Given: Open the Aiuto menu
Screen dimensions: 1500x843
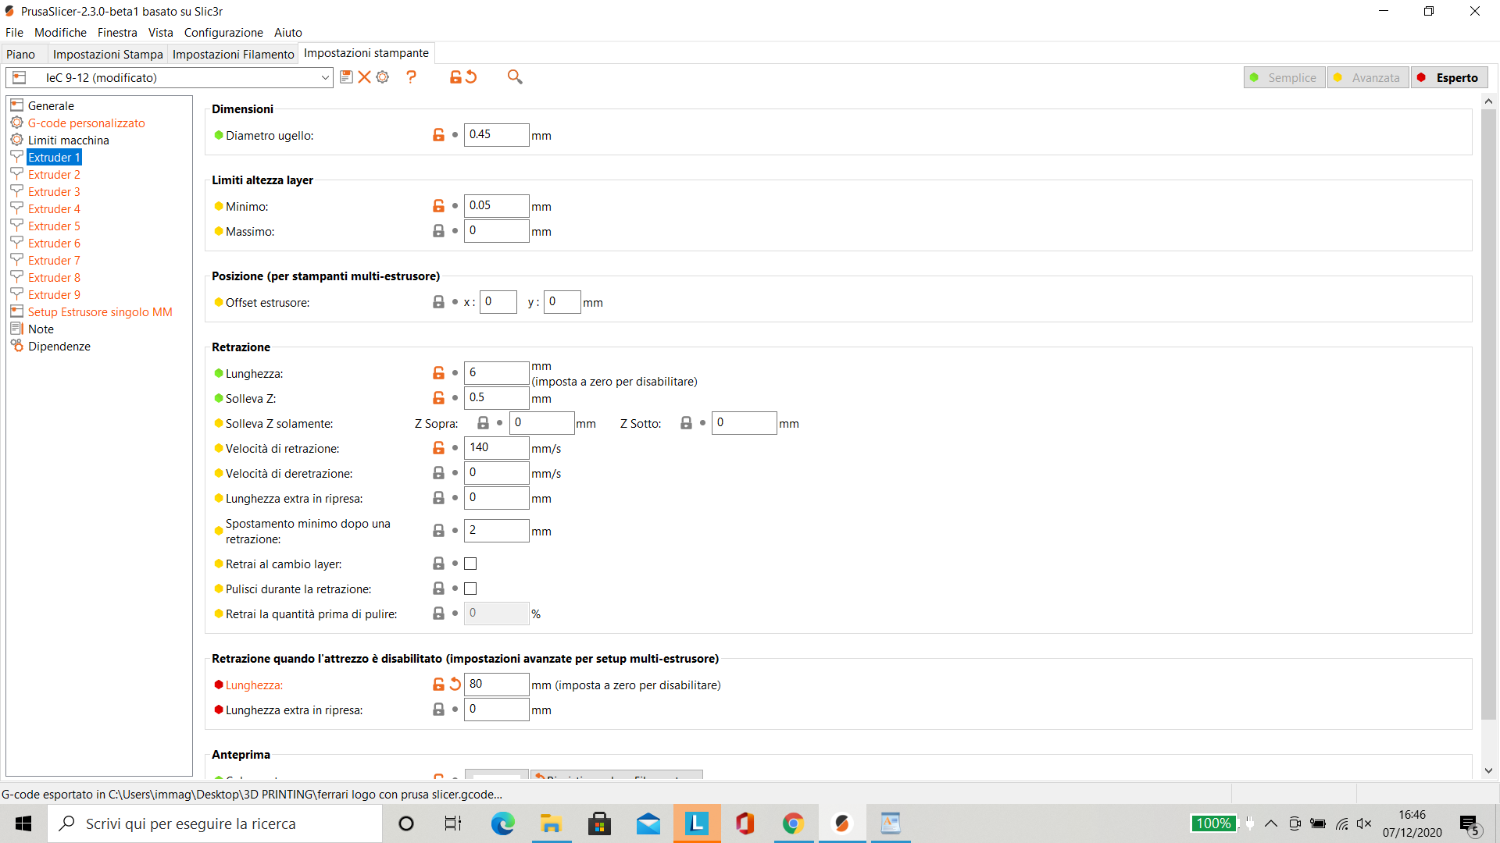Looking at the screenshot, I should click(x=288, y=33).
